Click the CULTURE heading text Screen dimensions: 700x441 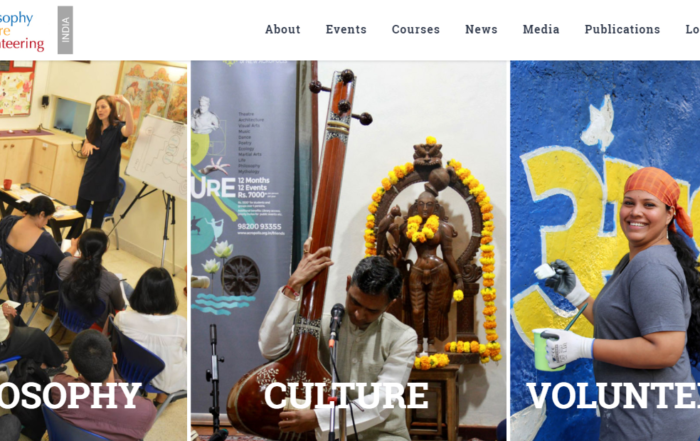(x=346, y=395)
